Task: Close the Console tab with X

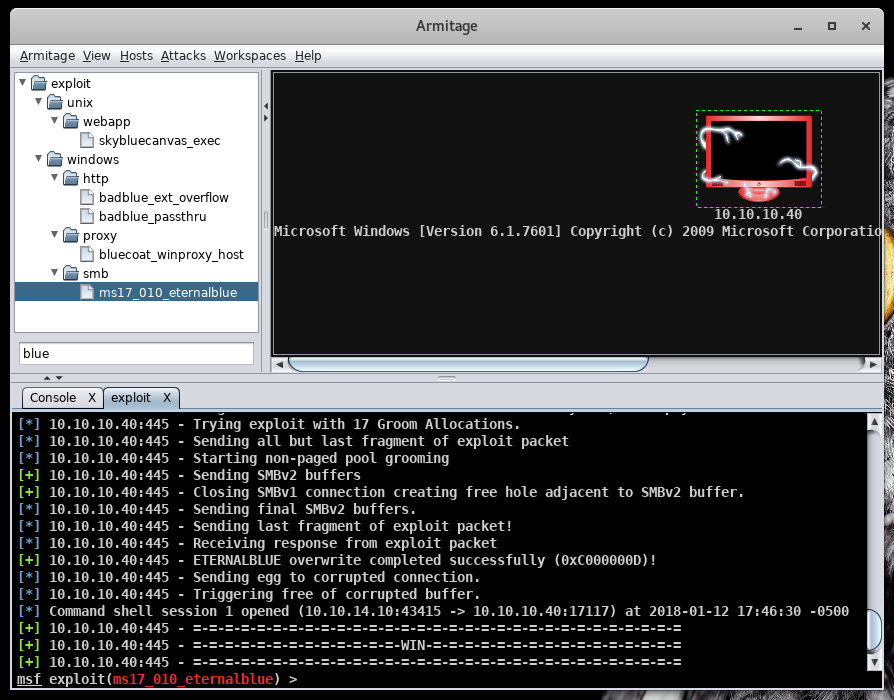Action: tap(92, 398)
